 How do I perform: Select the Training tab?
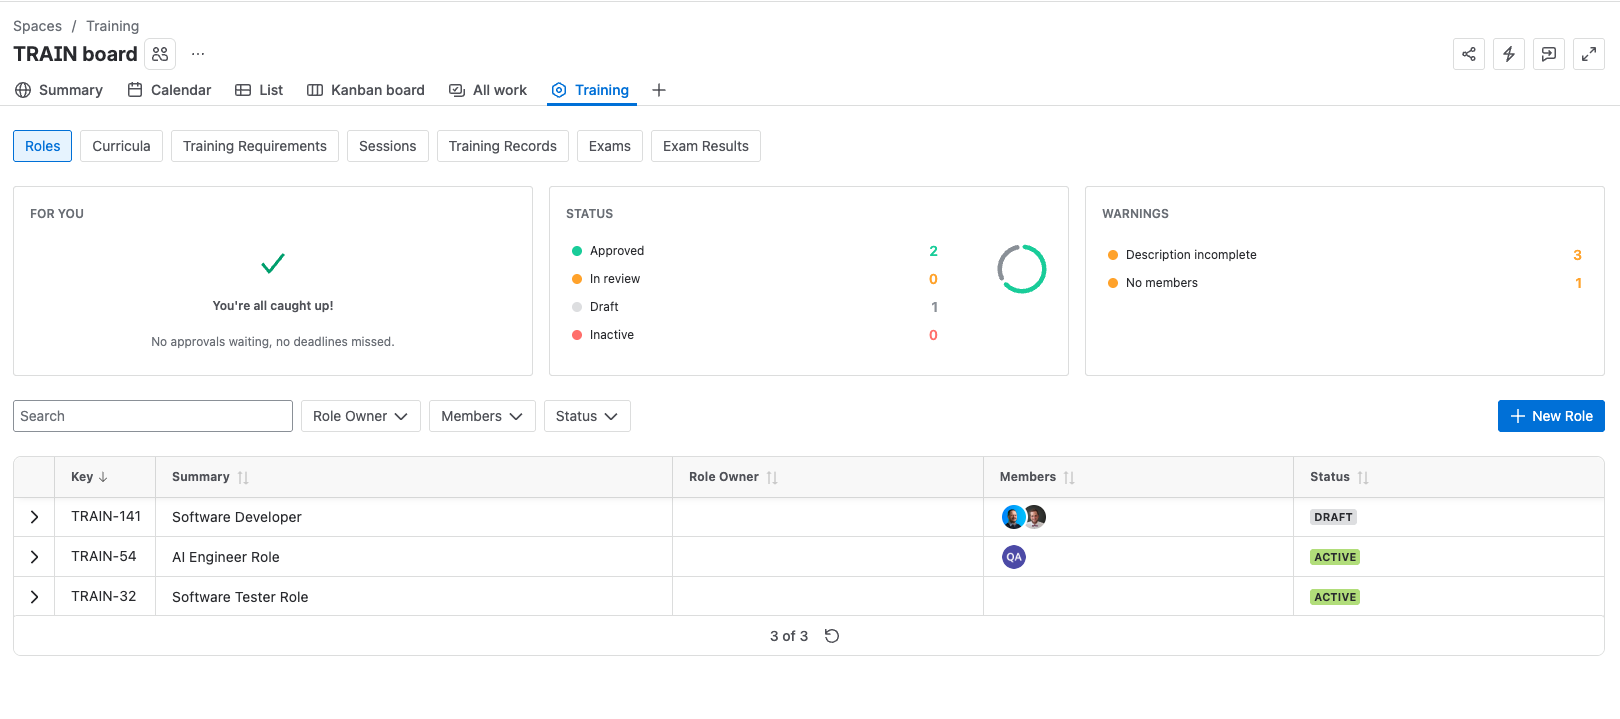(x=591, y=90)
